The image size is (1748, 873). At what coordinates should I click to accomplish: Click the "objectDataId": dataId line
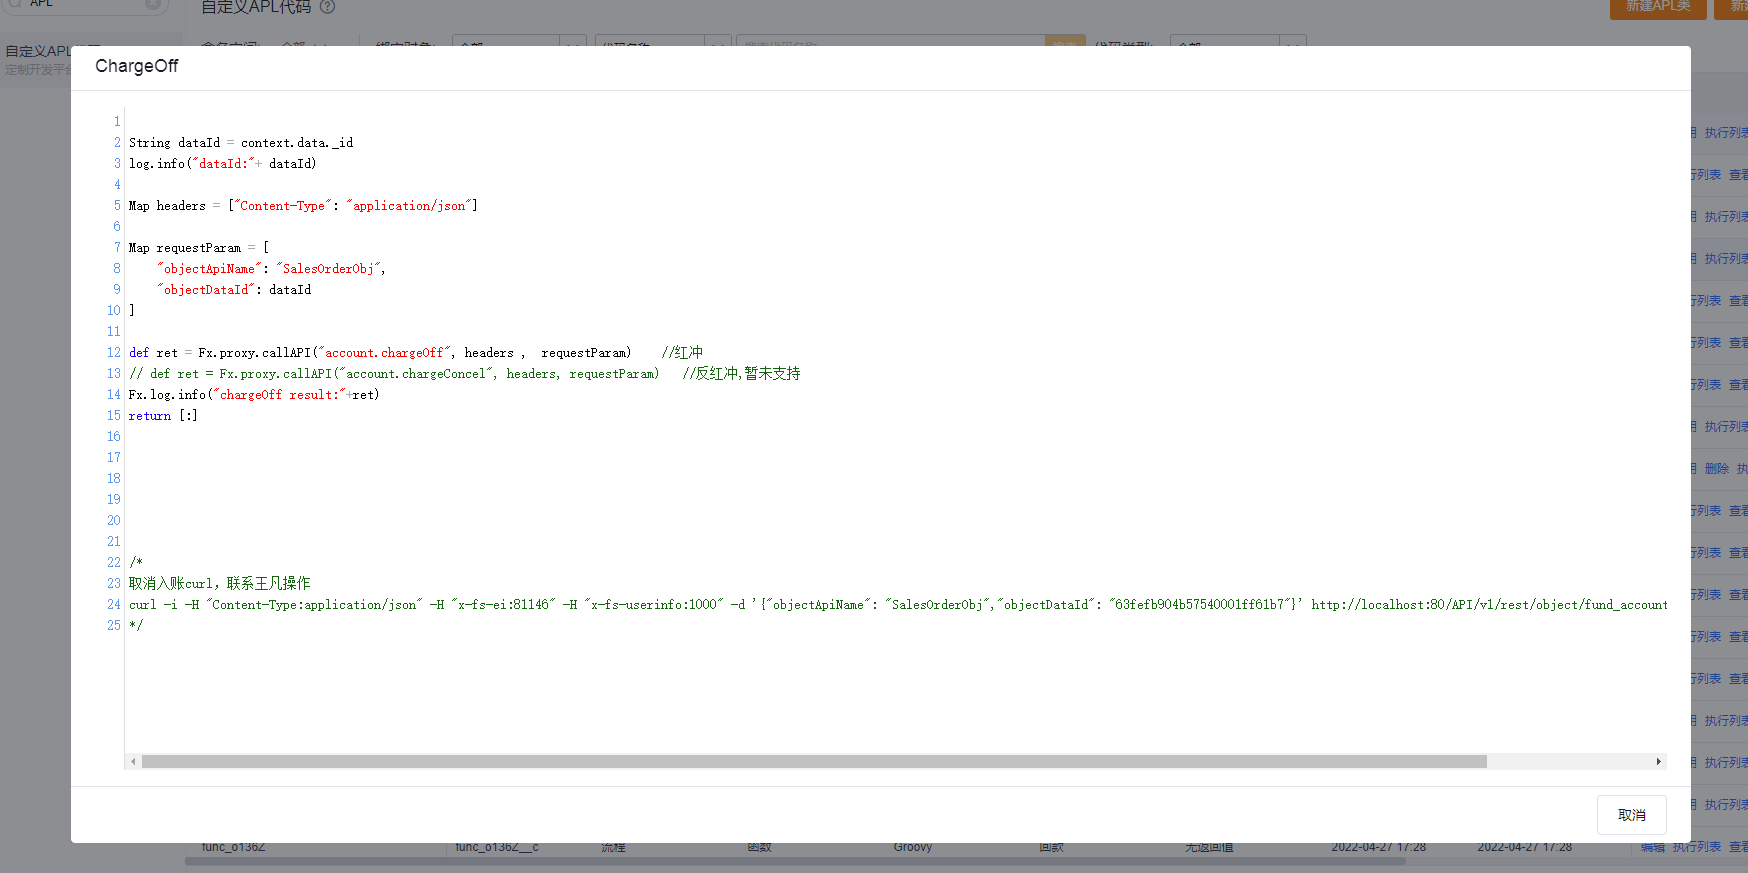coord(234,290)
